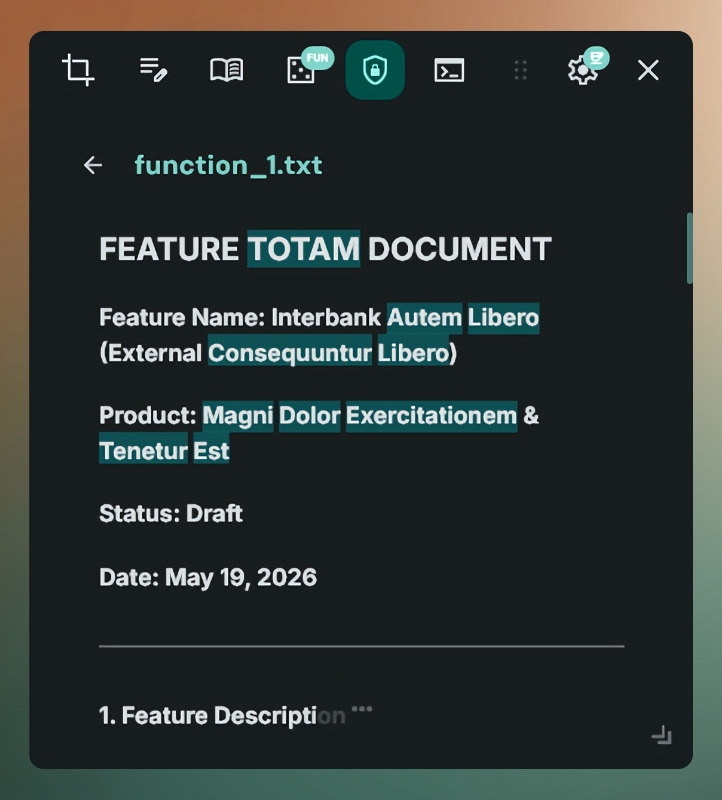This screenshot has height=800, width=722.
Task: Toggle the shield lock privacy tool
Action: click(x=375, y=70)
